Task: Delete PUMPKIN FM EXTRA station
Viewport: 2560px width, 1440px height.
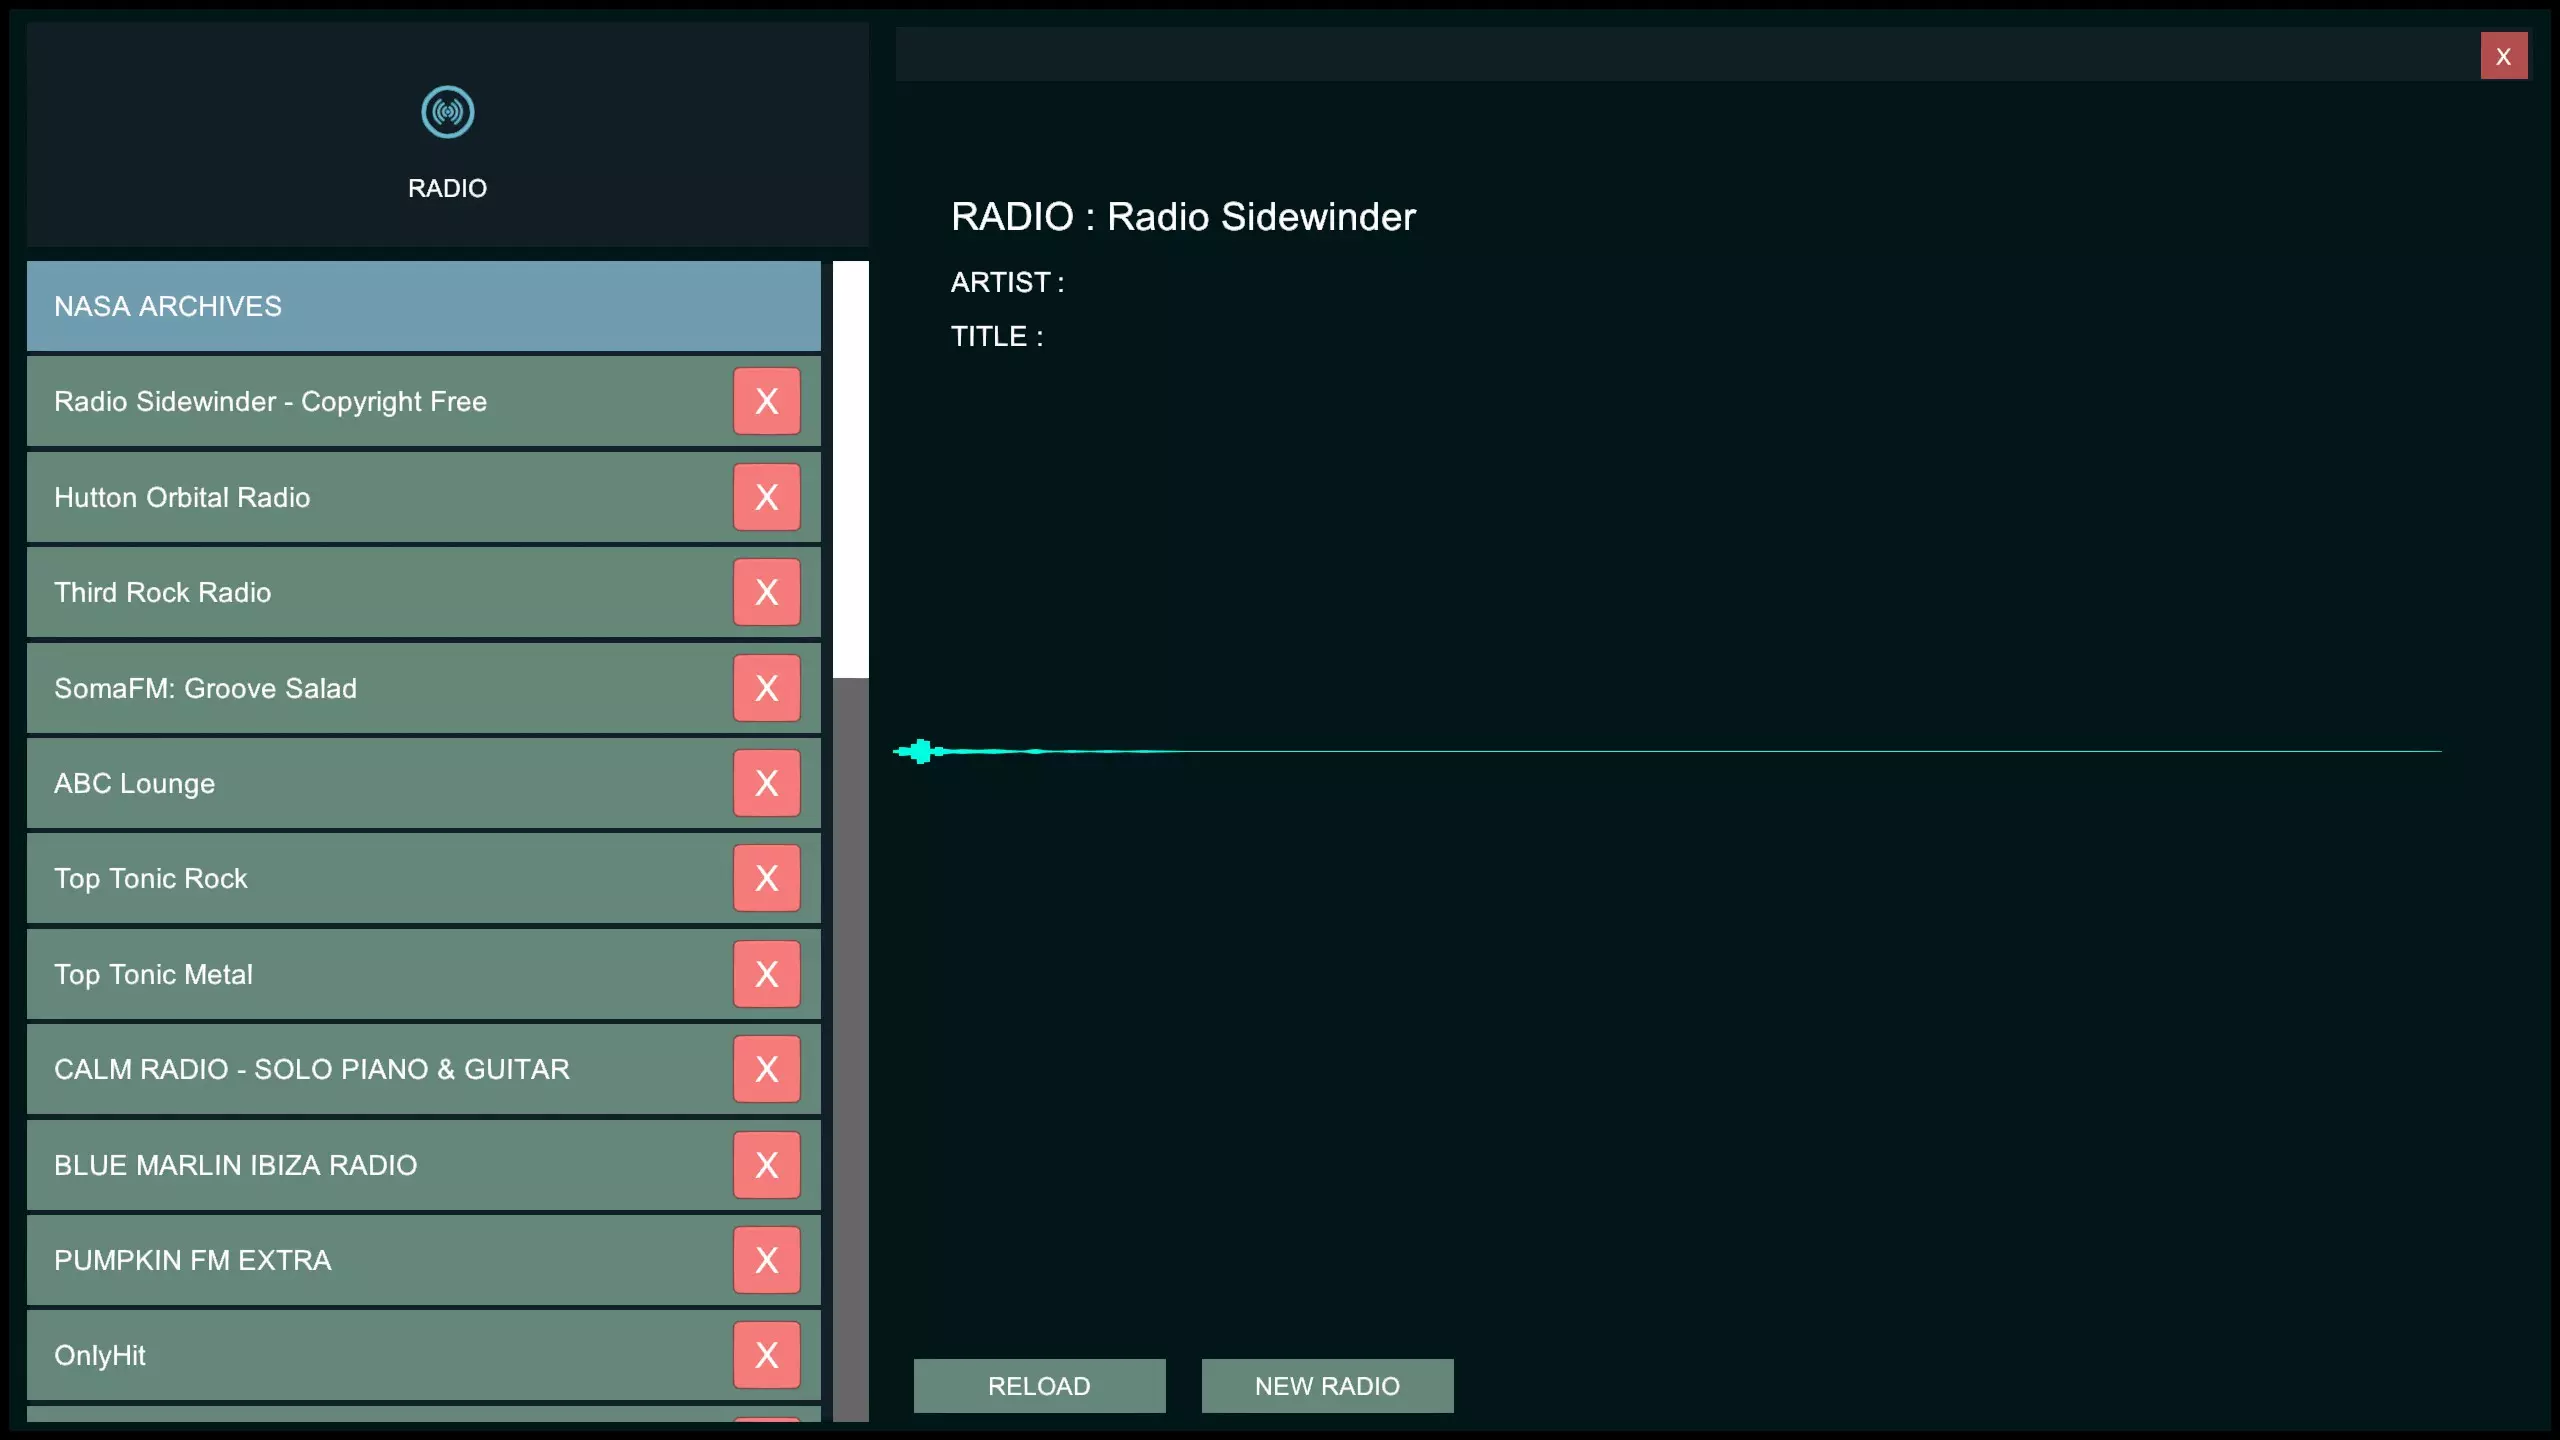Action: point(766,1260)
